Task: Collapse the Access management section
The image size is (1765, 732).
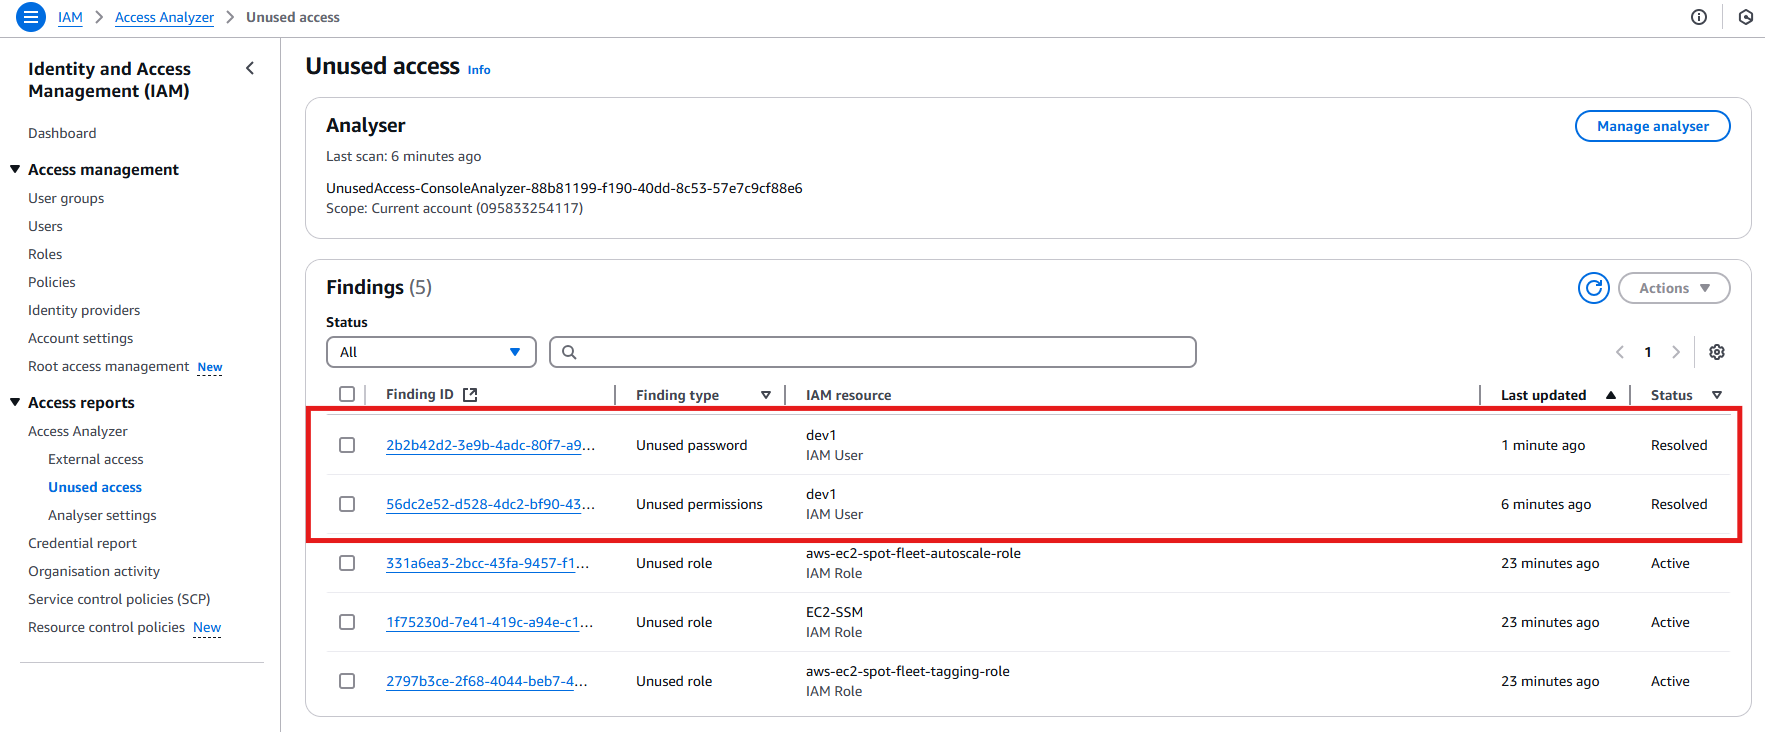Action: (15, 169)
